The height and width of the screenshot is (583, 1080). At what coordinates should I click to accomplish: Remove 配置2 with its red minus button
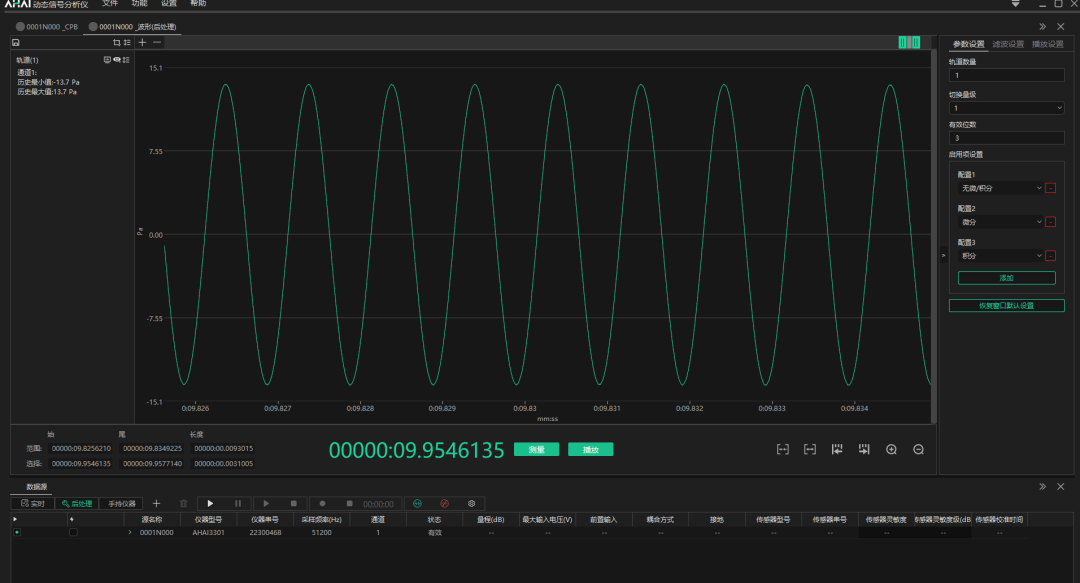click(x=1050, y=222)
